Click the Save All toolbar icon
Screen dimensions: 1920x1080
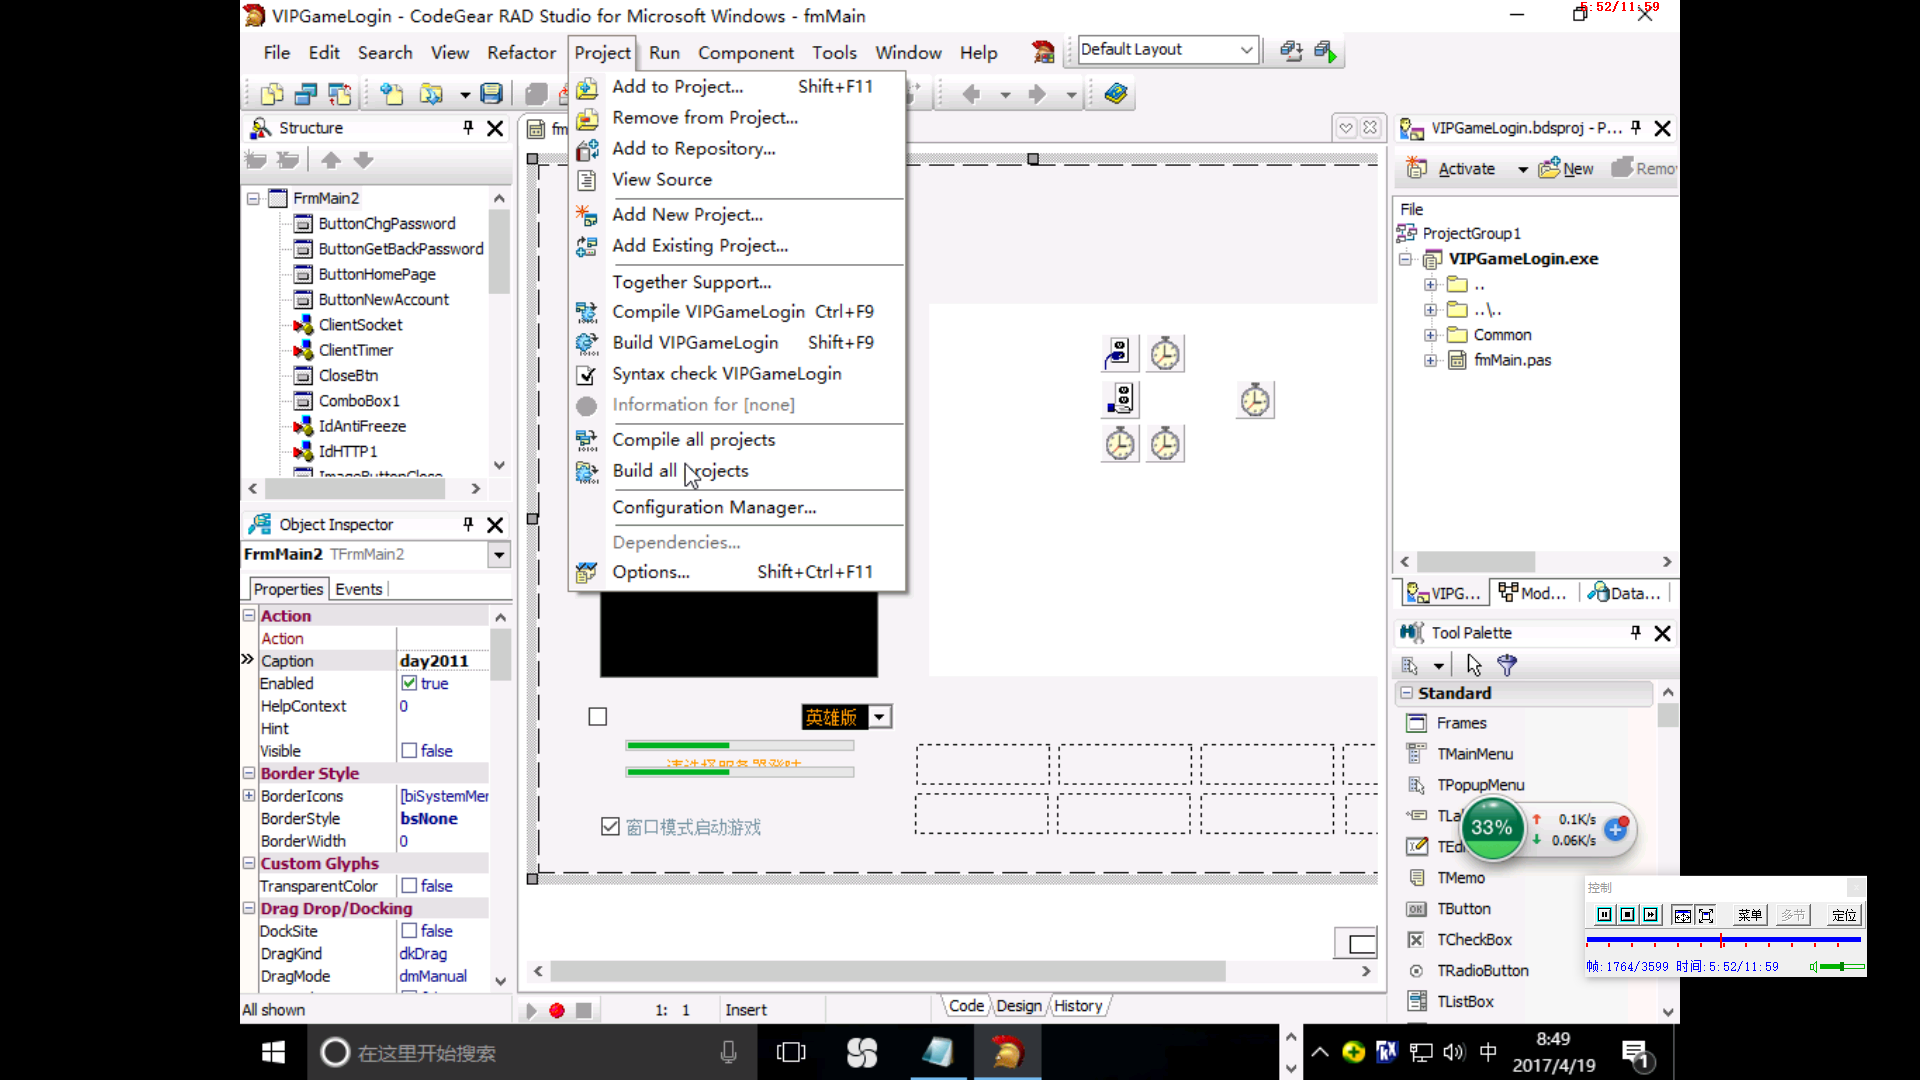coord(536,94)
